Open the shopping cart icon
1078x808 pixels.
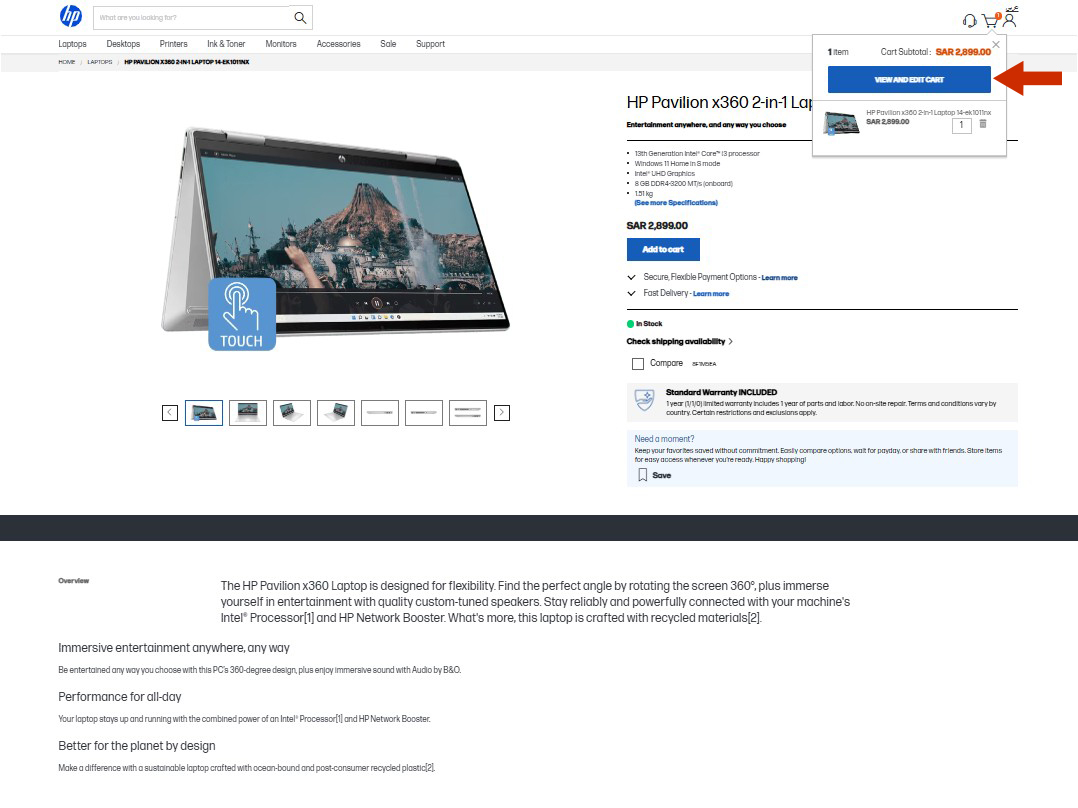pyautogui.click(x=990, y=21)
